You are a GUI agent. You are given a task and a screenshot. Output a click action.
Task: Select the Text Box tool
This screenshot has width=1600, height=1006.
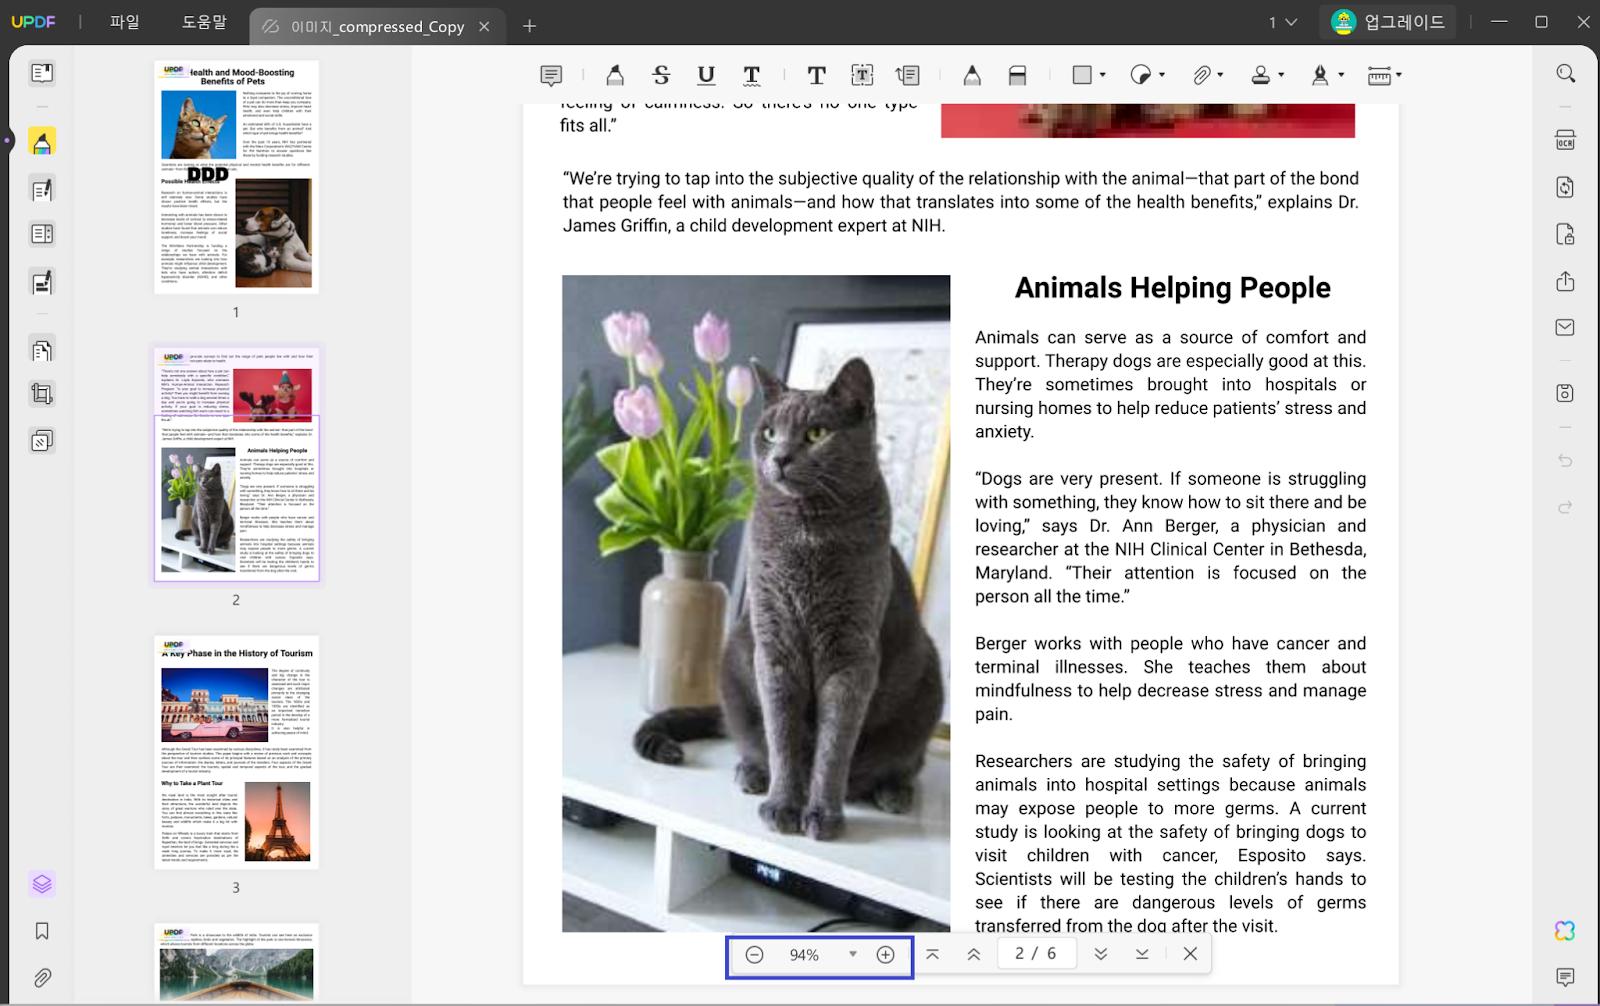point(862,75)
